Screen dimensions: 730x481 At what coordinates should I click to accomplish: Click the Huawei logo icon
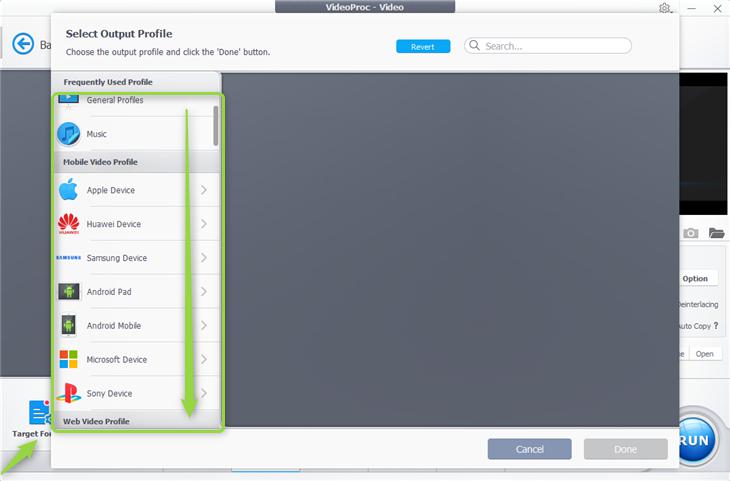pos(68,224)
